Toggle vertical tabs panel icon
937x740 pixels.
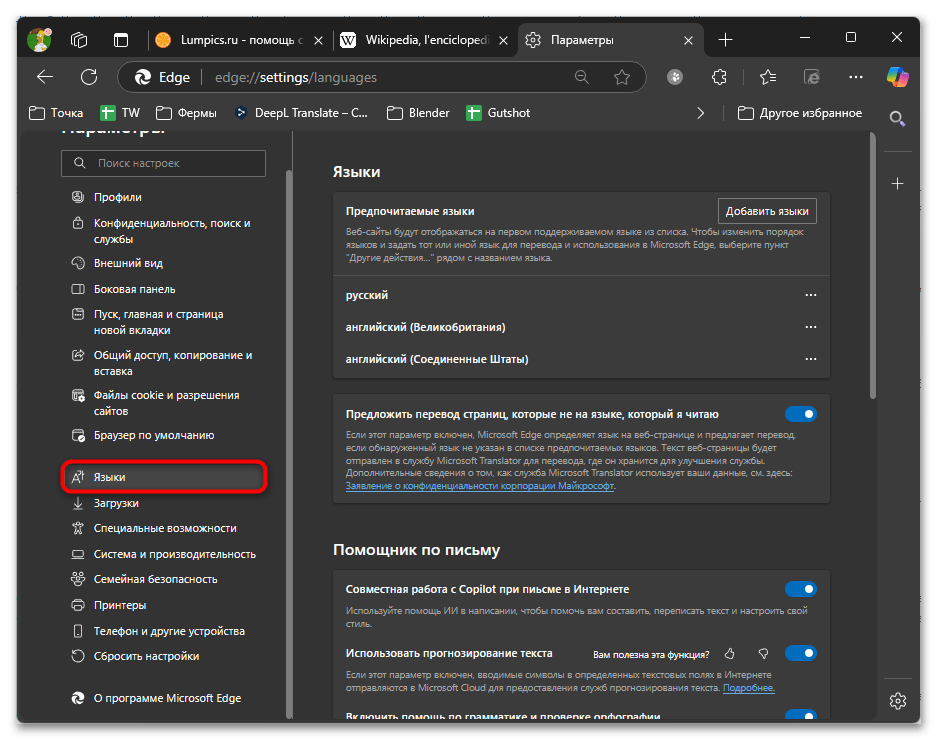click(x=121, y=40)
